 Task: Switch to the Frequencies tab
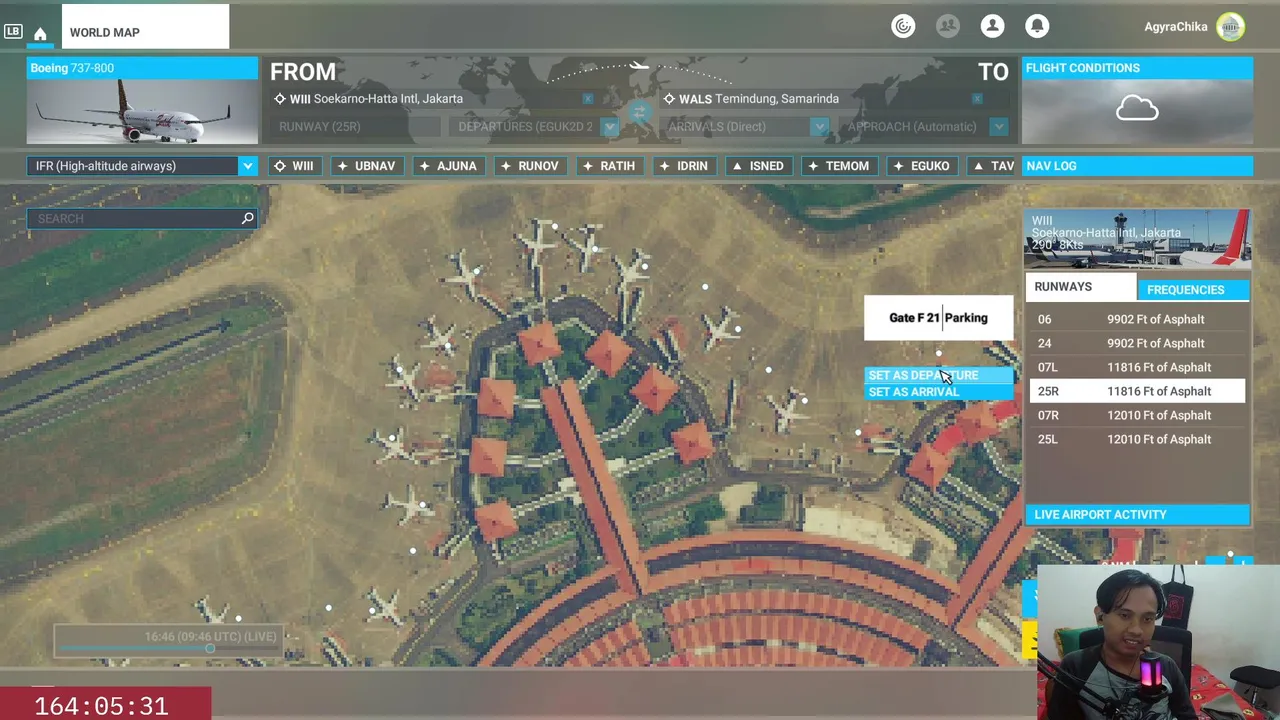click(x=1193, y=289)
